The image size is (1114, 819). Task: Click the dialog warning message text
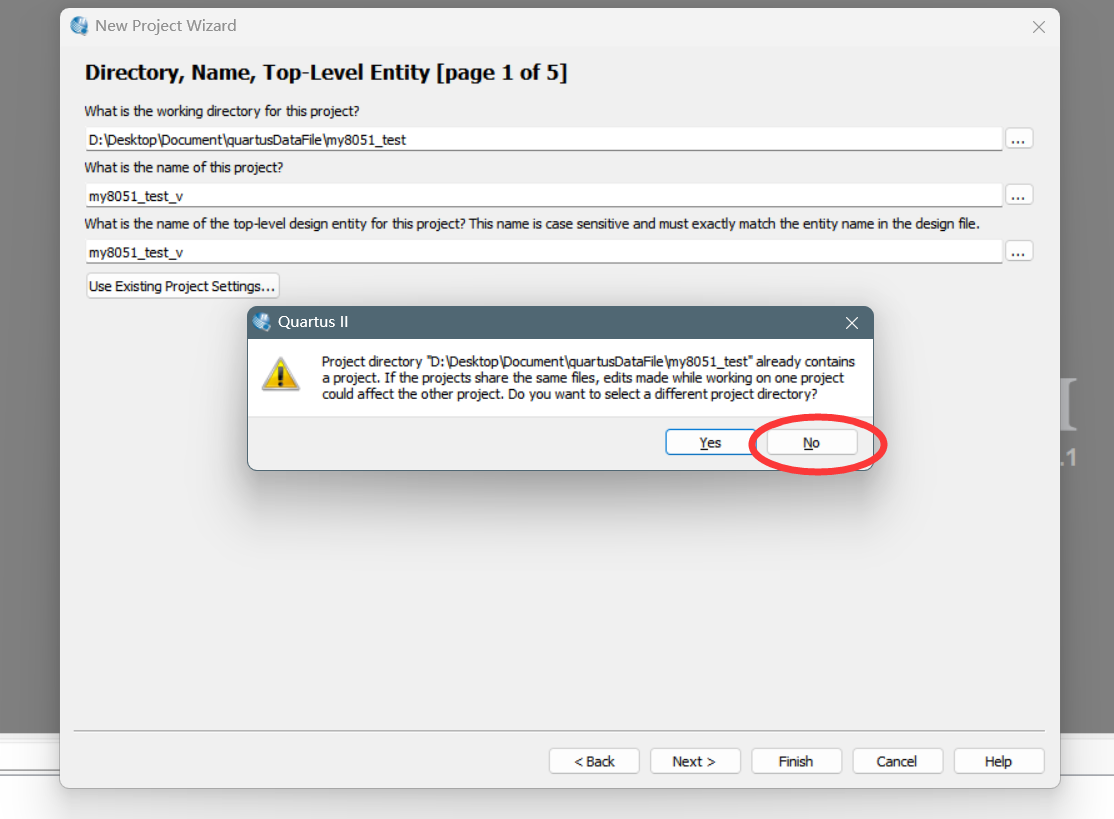(588, 378)
